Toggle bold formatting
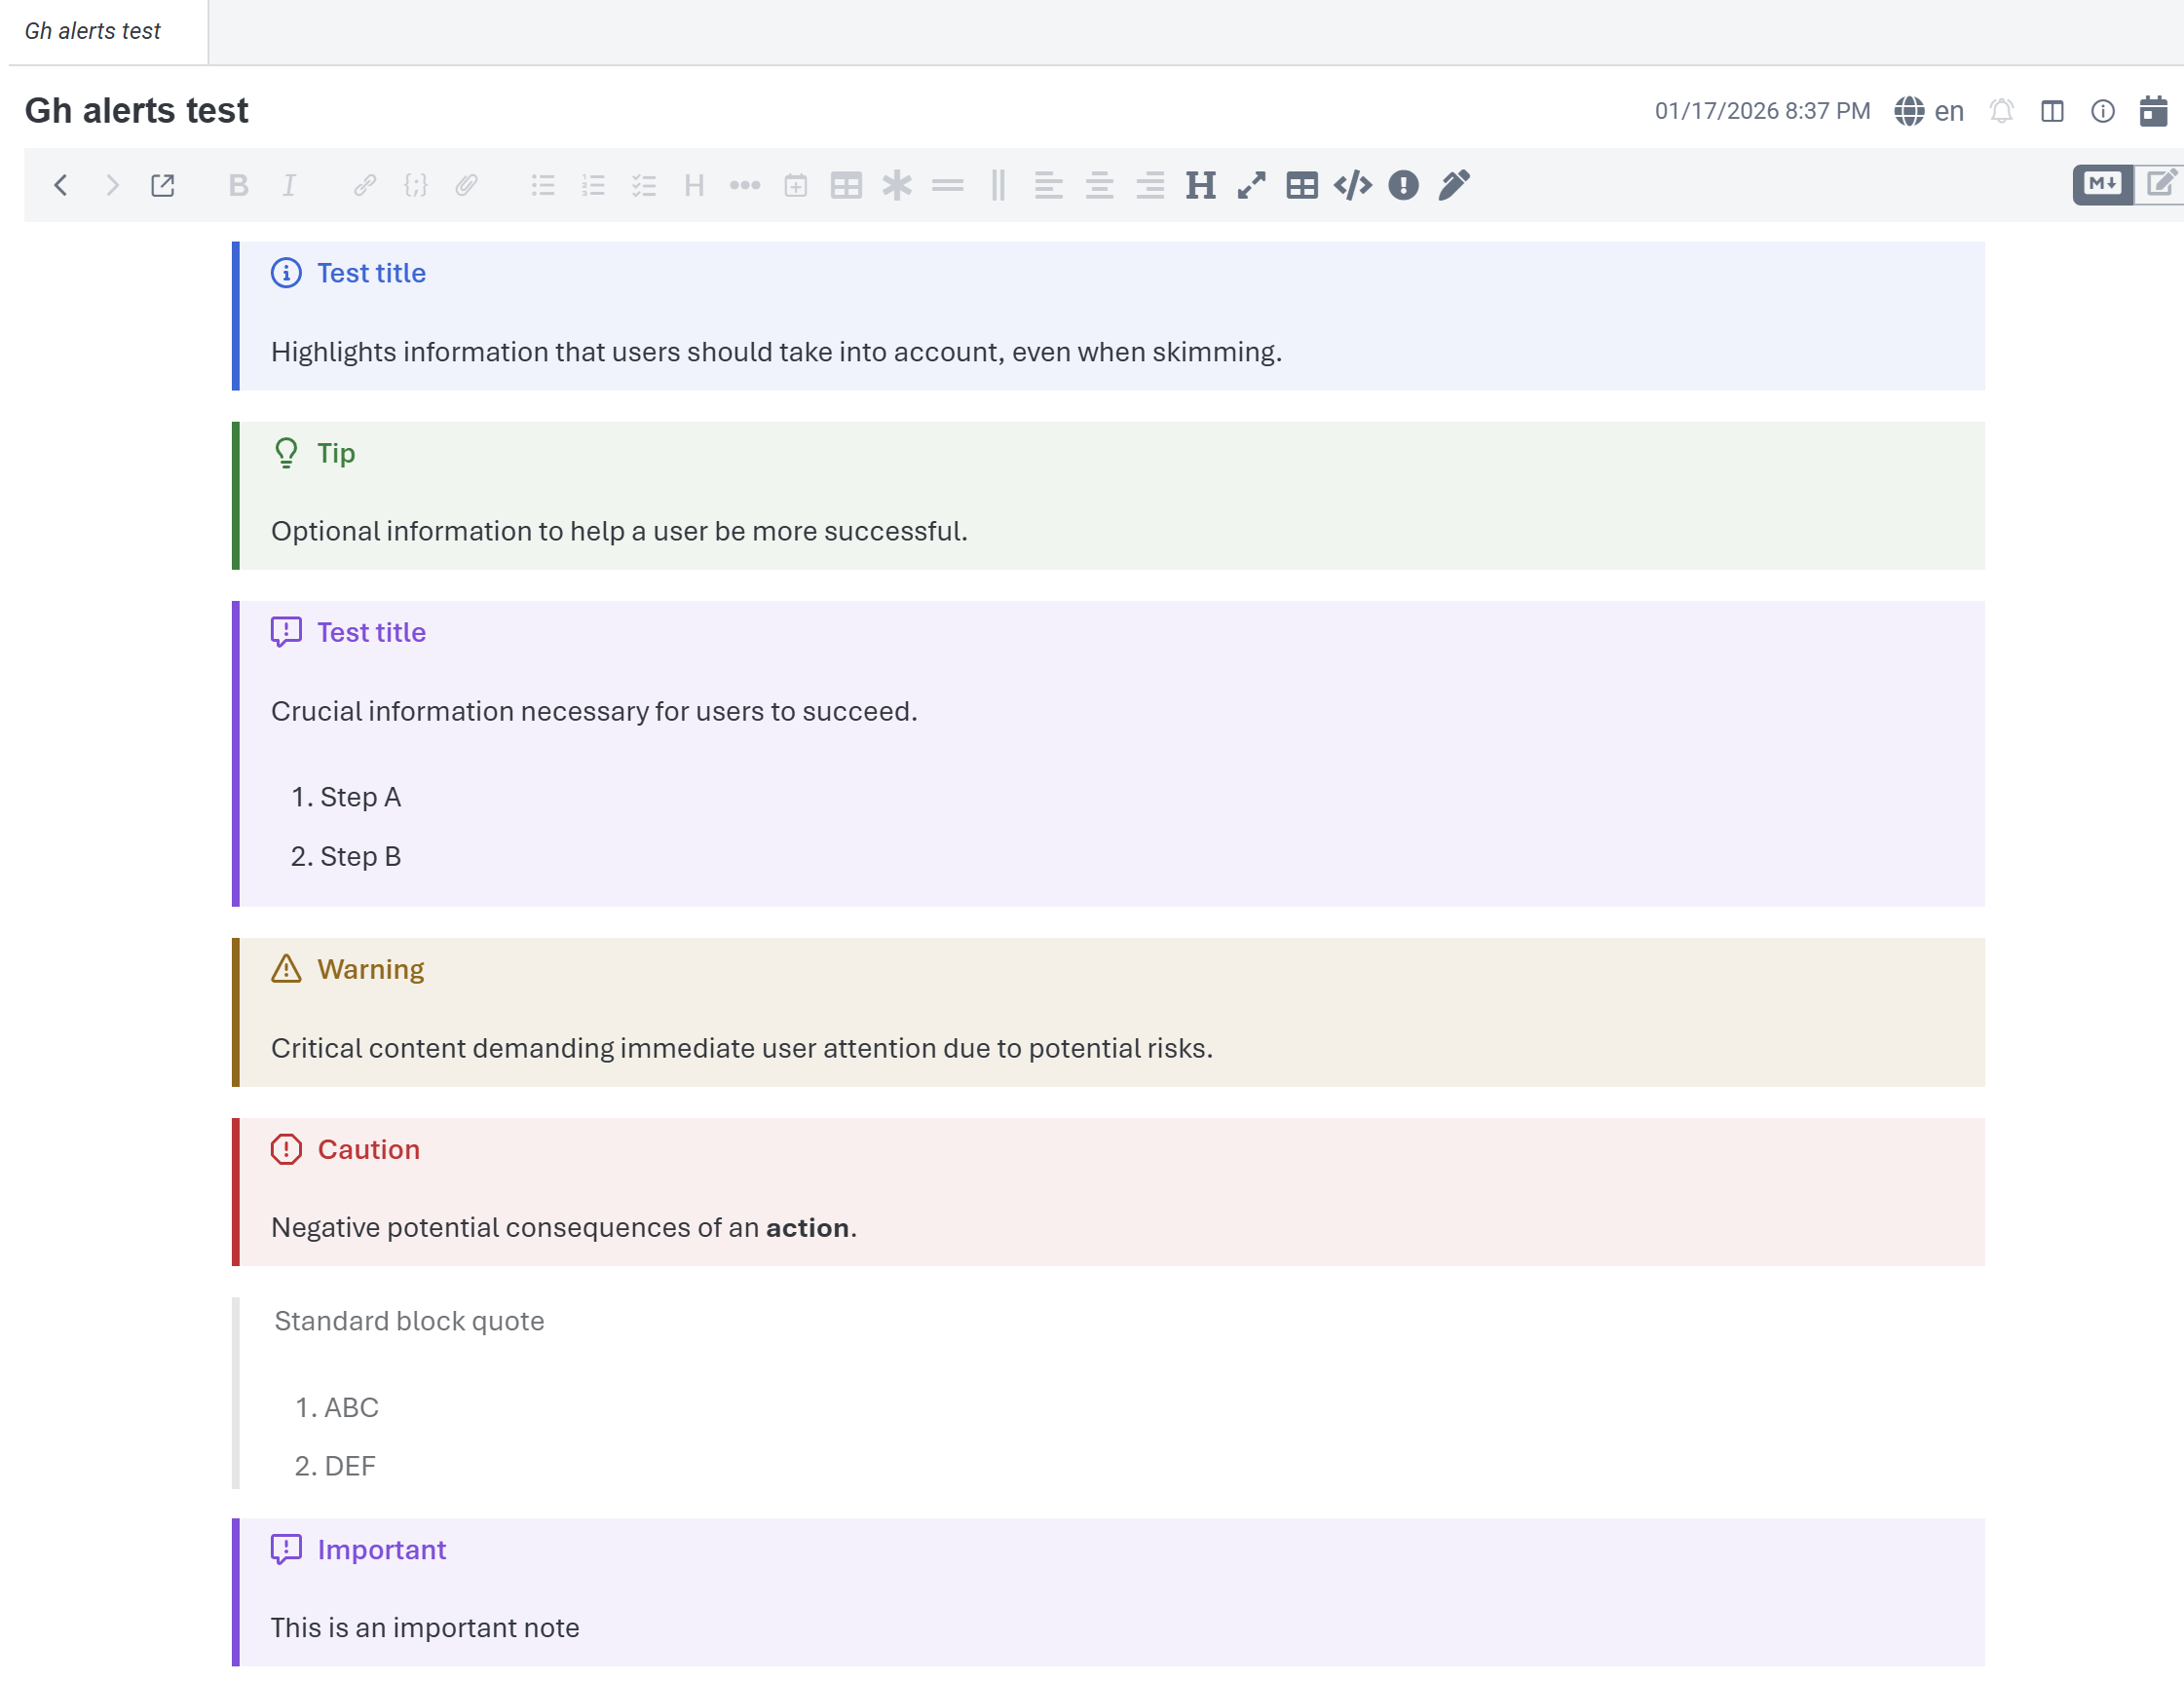The image size is (2184, 1681). click(x=238, y=185)
